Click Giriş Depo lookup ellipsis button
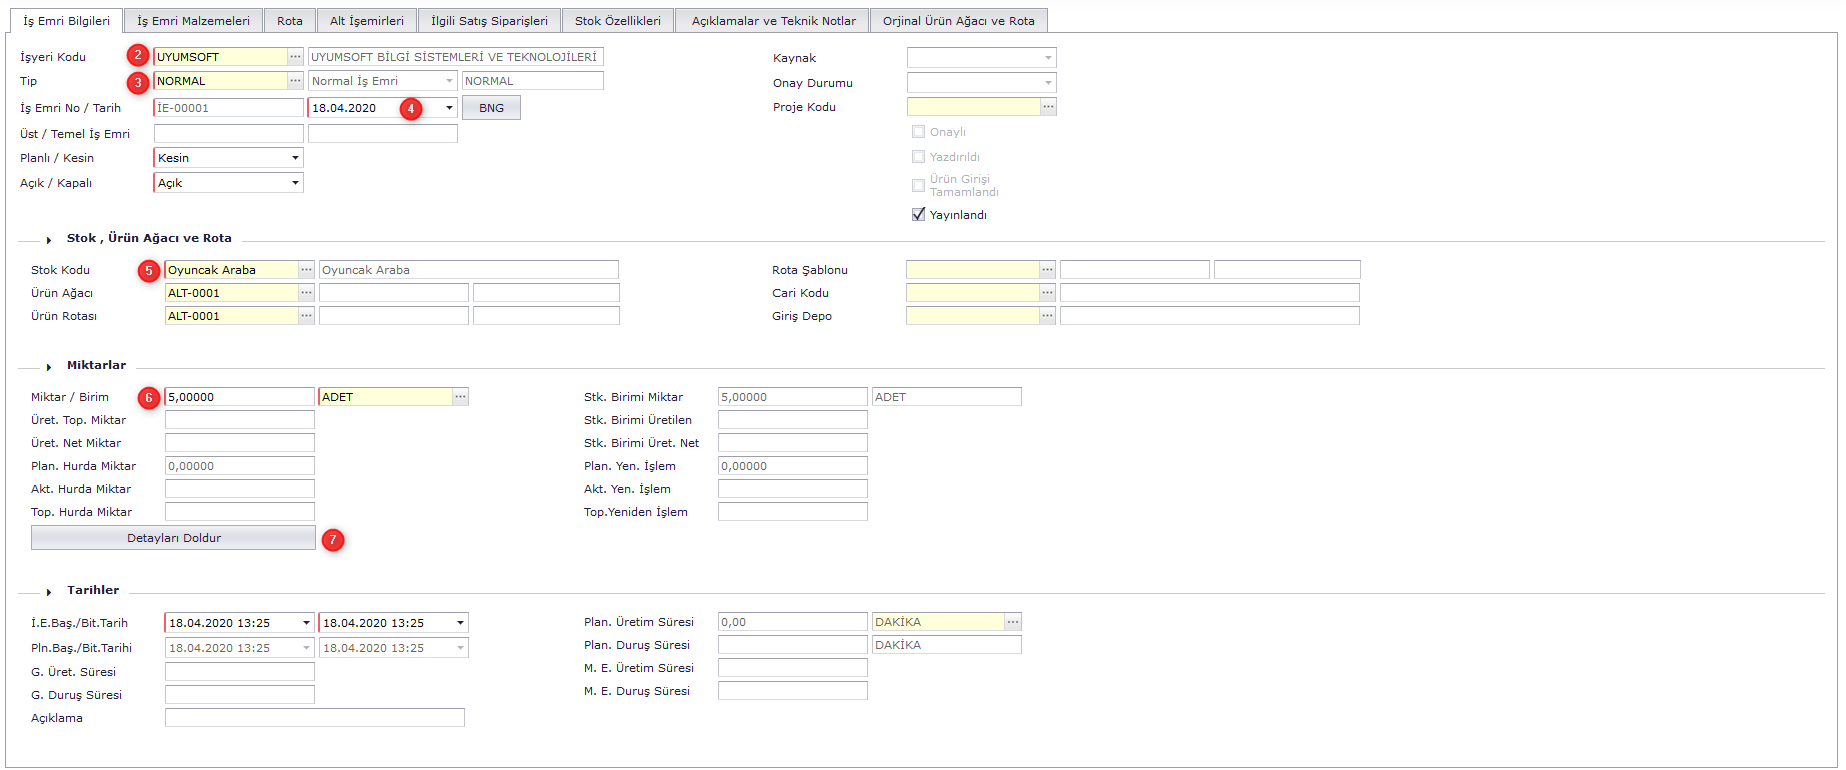Screen dimensions: 1846x770 click(x=1047, y=316)
